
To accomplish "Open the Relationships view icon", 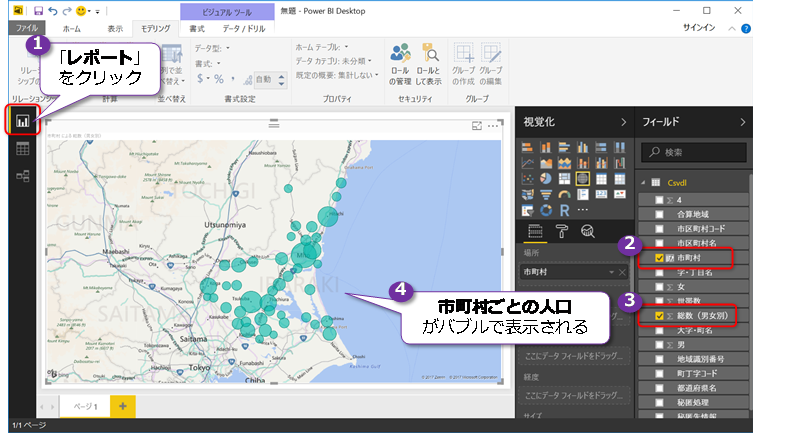I will [x=22, y=176].
